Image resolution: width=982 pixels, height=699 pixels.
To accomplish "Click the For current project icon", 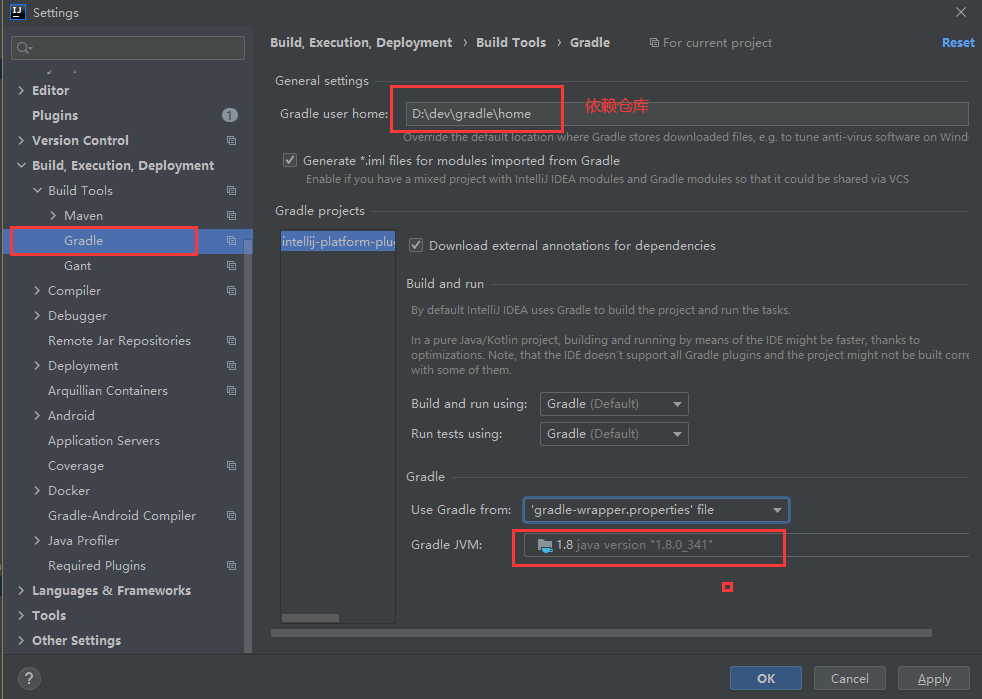I will click(x=654, y=43).
